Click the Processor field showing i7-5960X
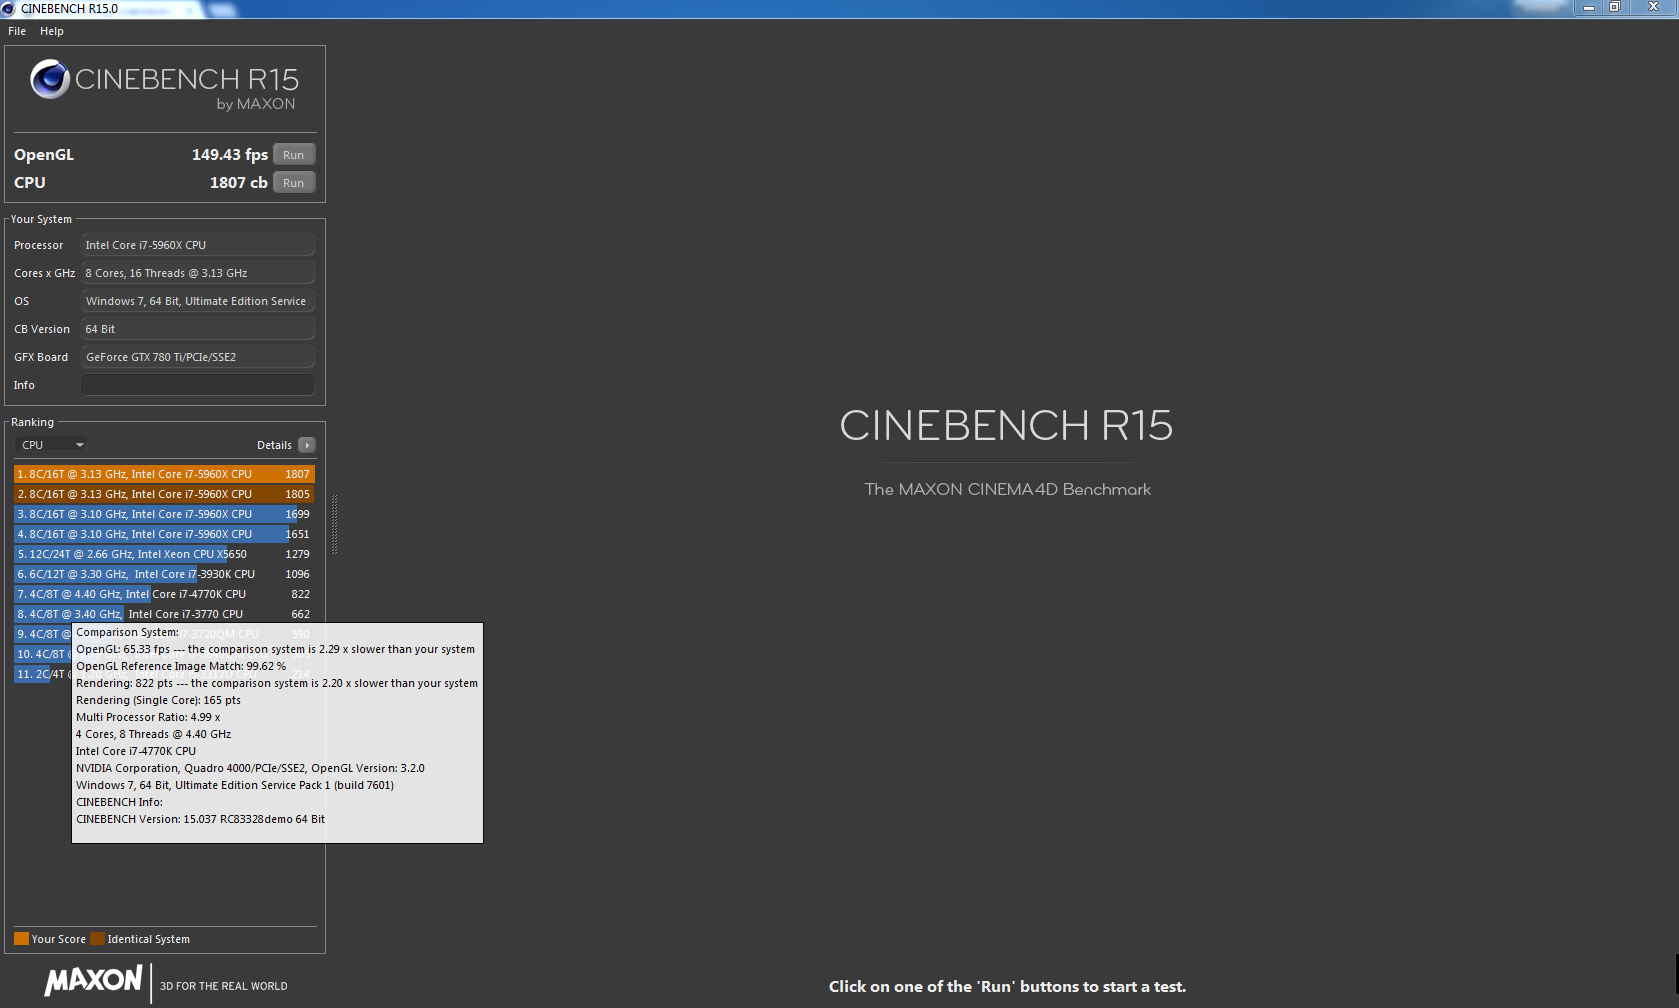Viewport: 1679px width, 1008px height. click(198, 245)
